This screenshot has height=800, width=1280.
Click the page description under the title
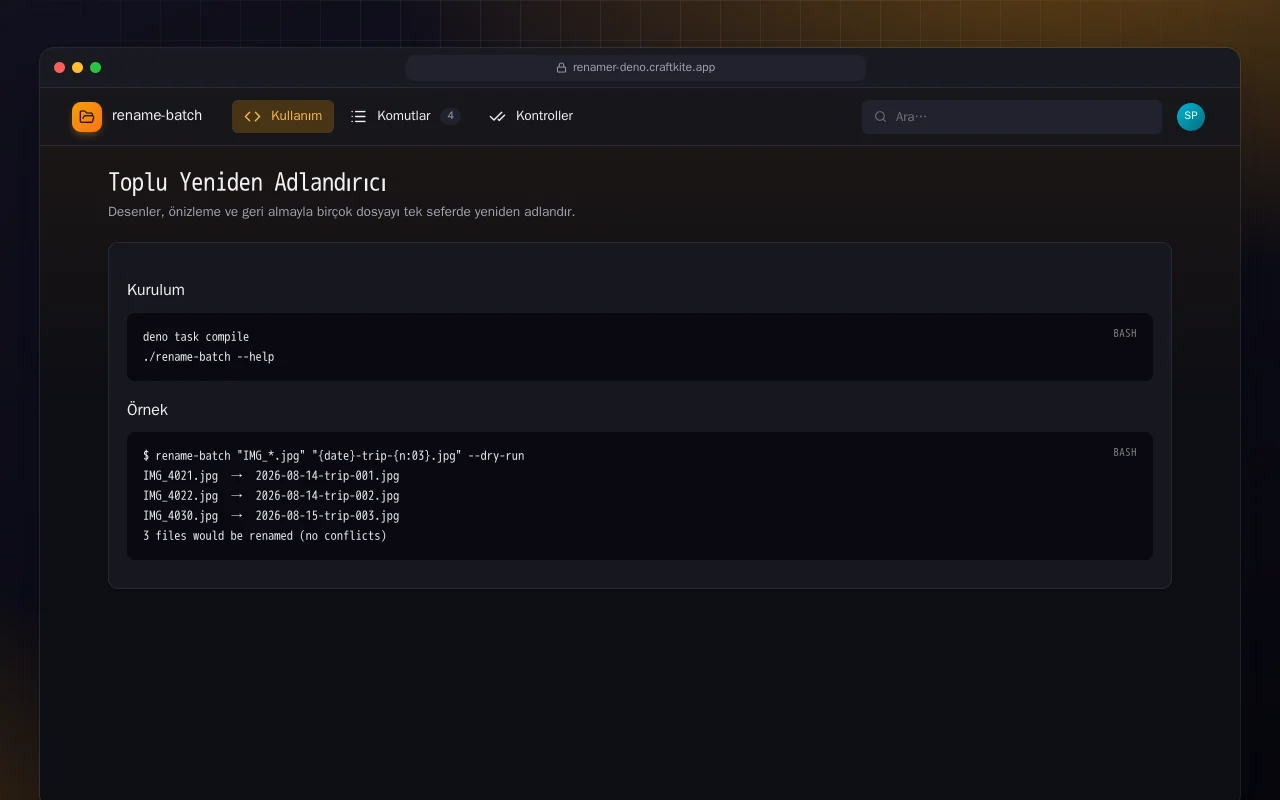click(x=342, y=212)
